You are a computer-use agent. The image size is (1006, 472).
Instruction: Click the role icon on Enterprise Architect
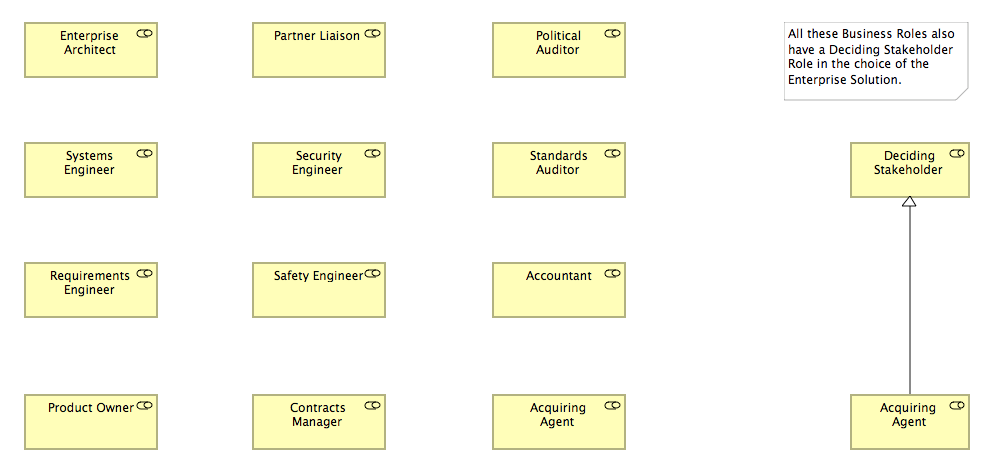coord(144,33)
